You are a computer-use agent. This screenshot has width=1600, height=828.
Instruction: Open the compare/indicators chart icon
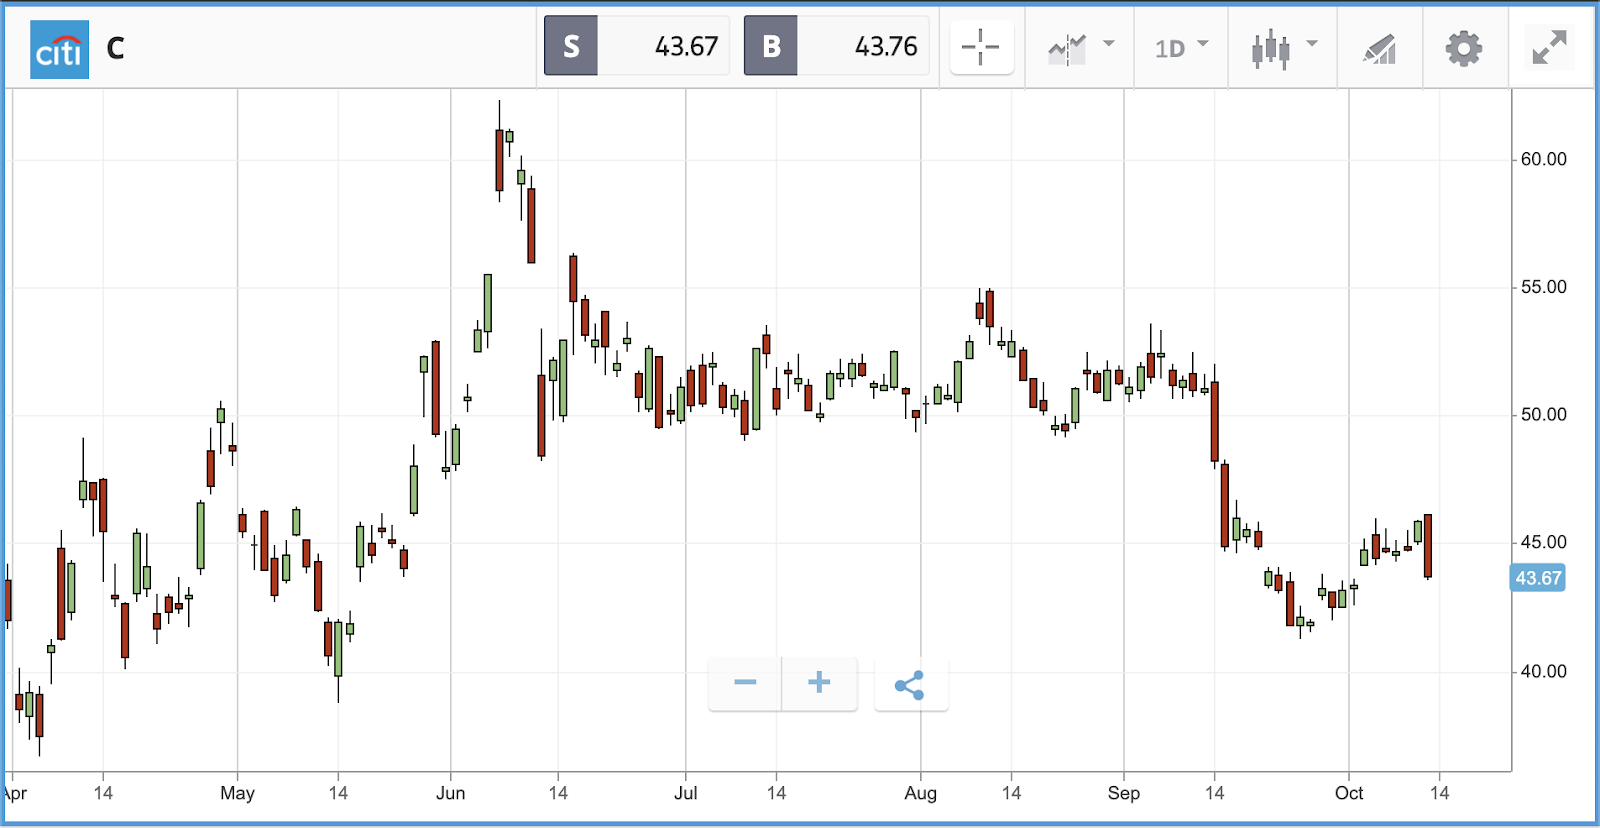pyautogui.click(x=1067, y=49)
